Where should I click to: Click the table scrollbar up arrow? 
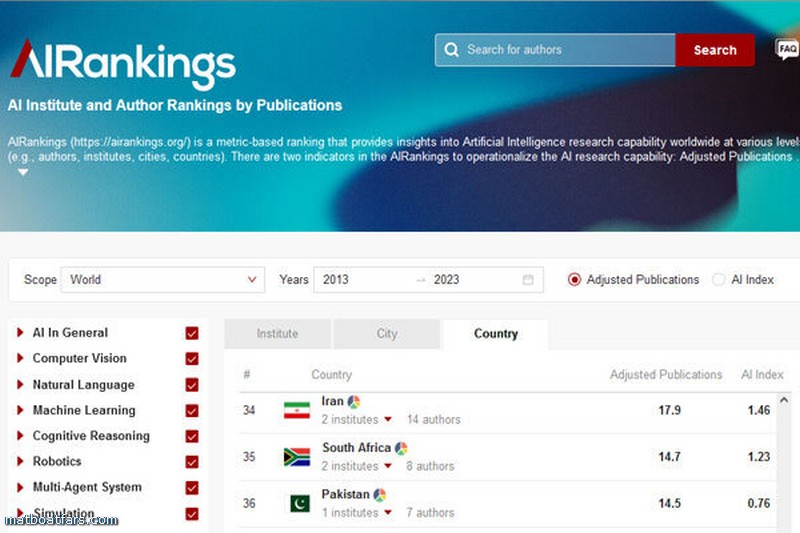[784, 400]
